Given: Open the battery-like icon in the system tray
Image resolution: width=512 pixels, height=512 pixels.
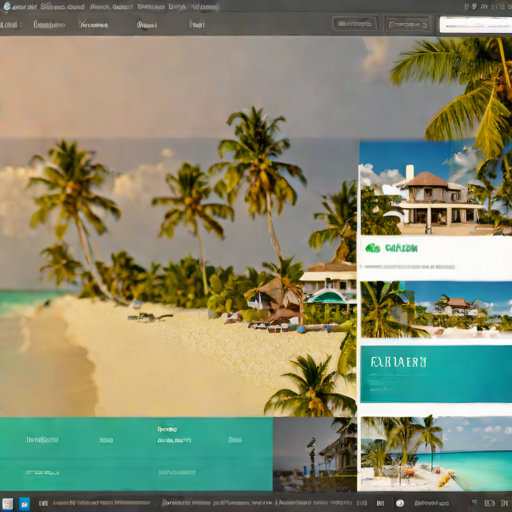Looking at the screenshot, I should [489, 503].
